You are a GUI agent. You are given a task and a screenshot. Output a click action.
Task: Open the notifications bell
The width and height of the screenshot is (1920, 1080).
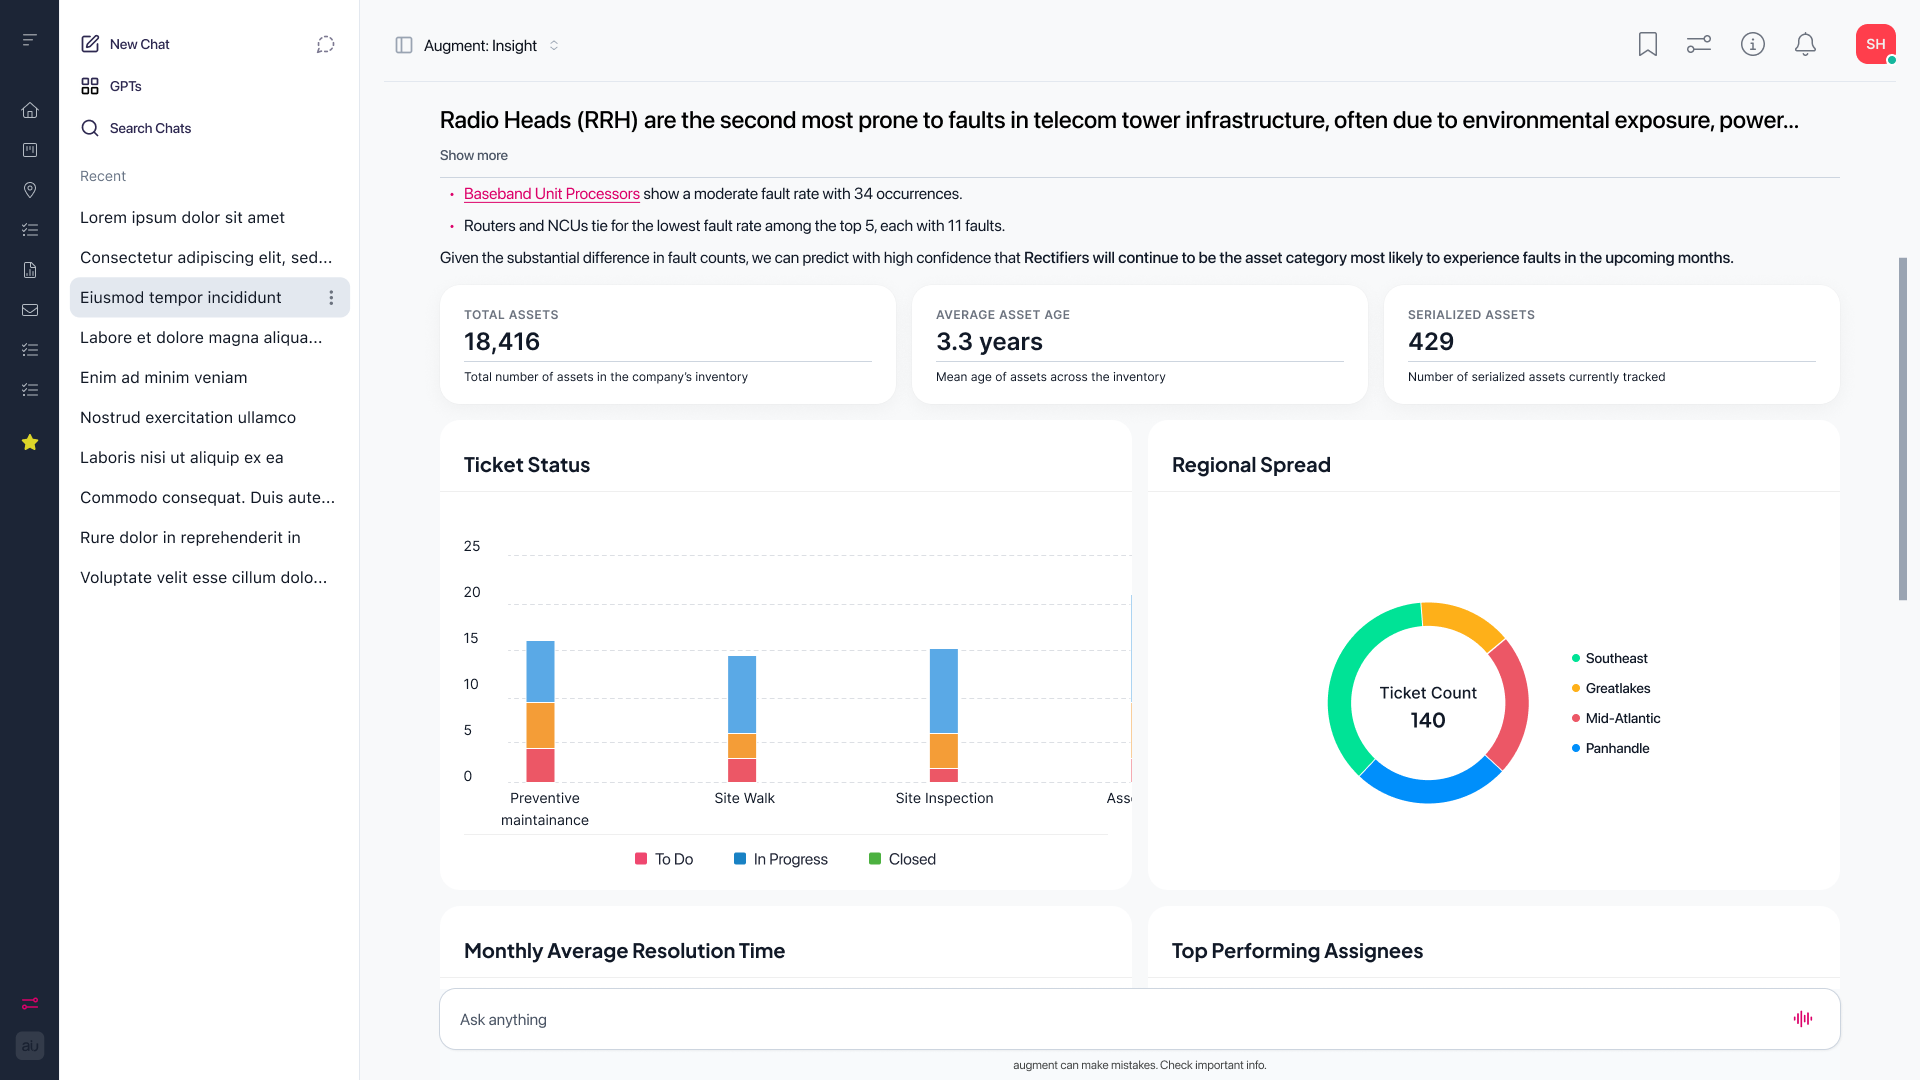pyautogui.click(x=1805, y=44)
